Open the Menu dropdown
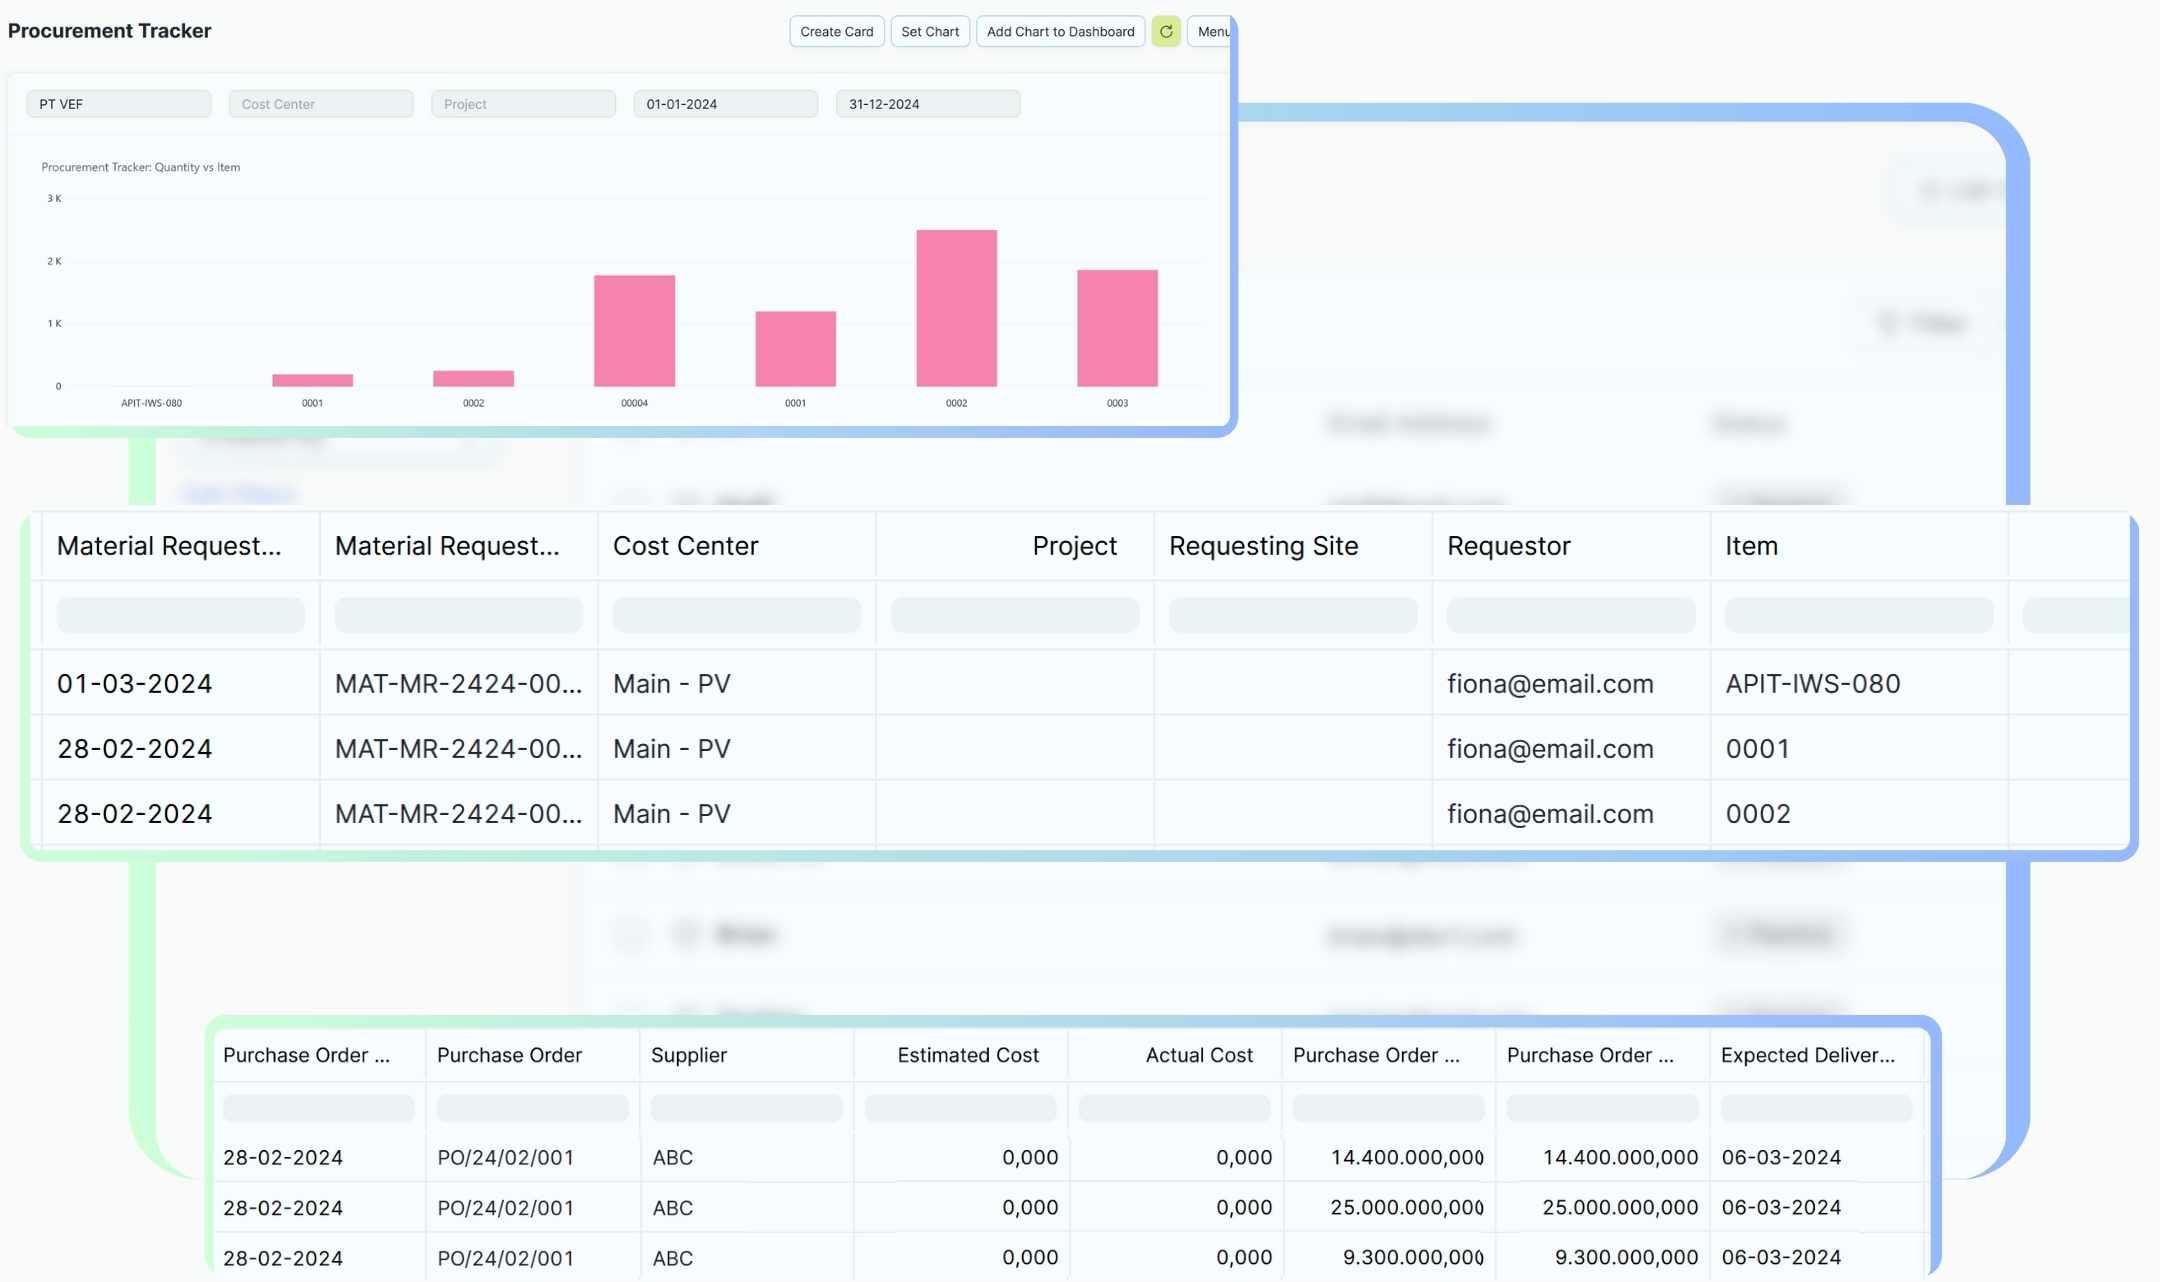This screenshot has width=2160, height=1282. point(1212,32)
